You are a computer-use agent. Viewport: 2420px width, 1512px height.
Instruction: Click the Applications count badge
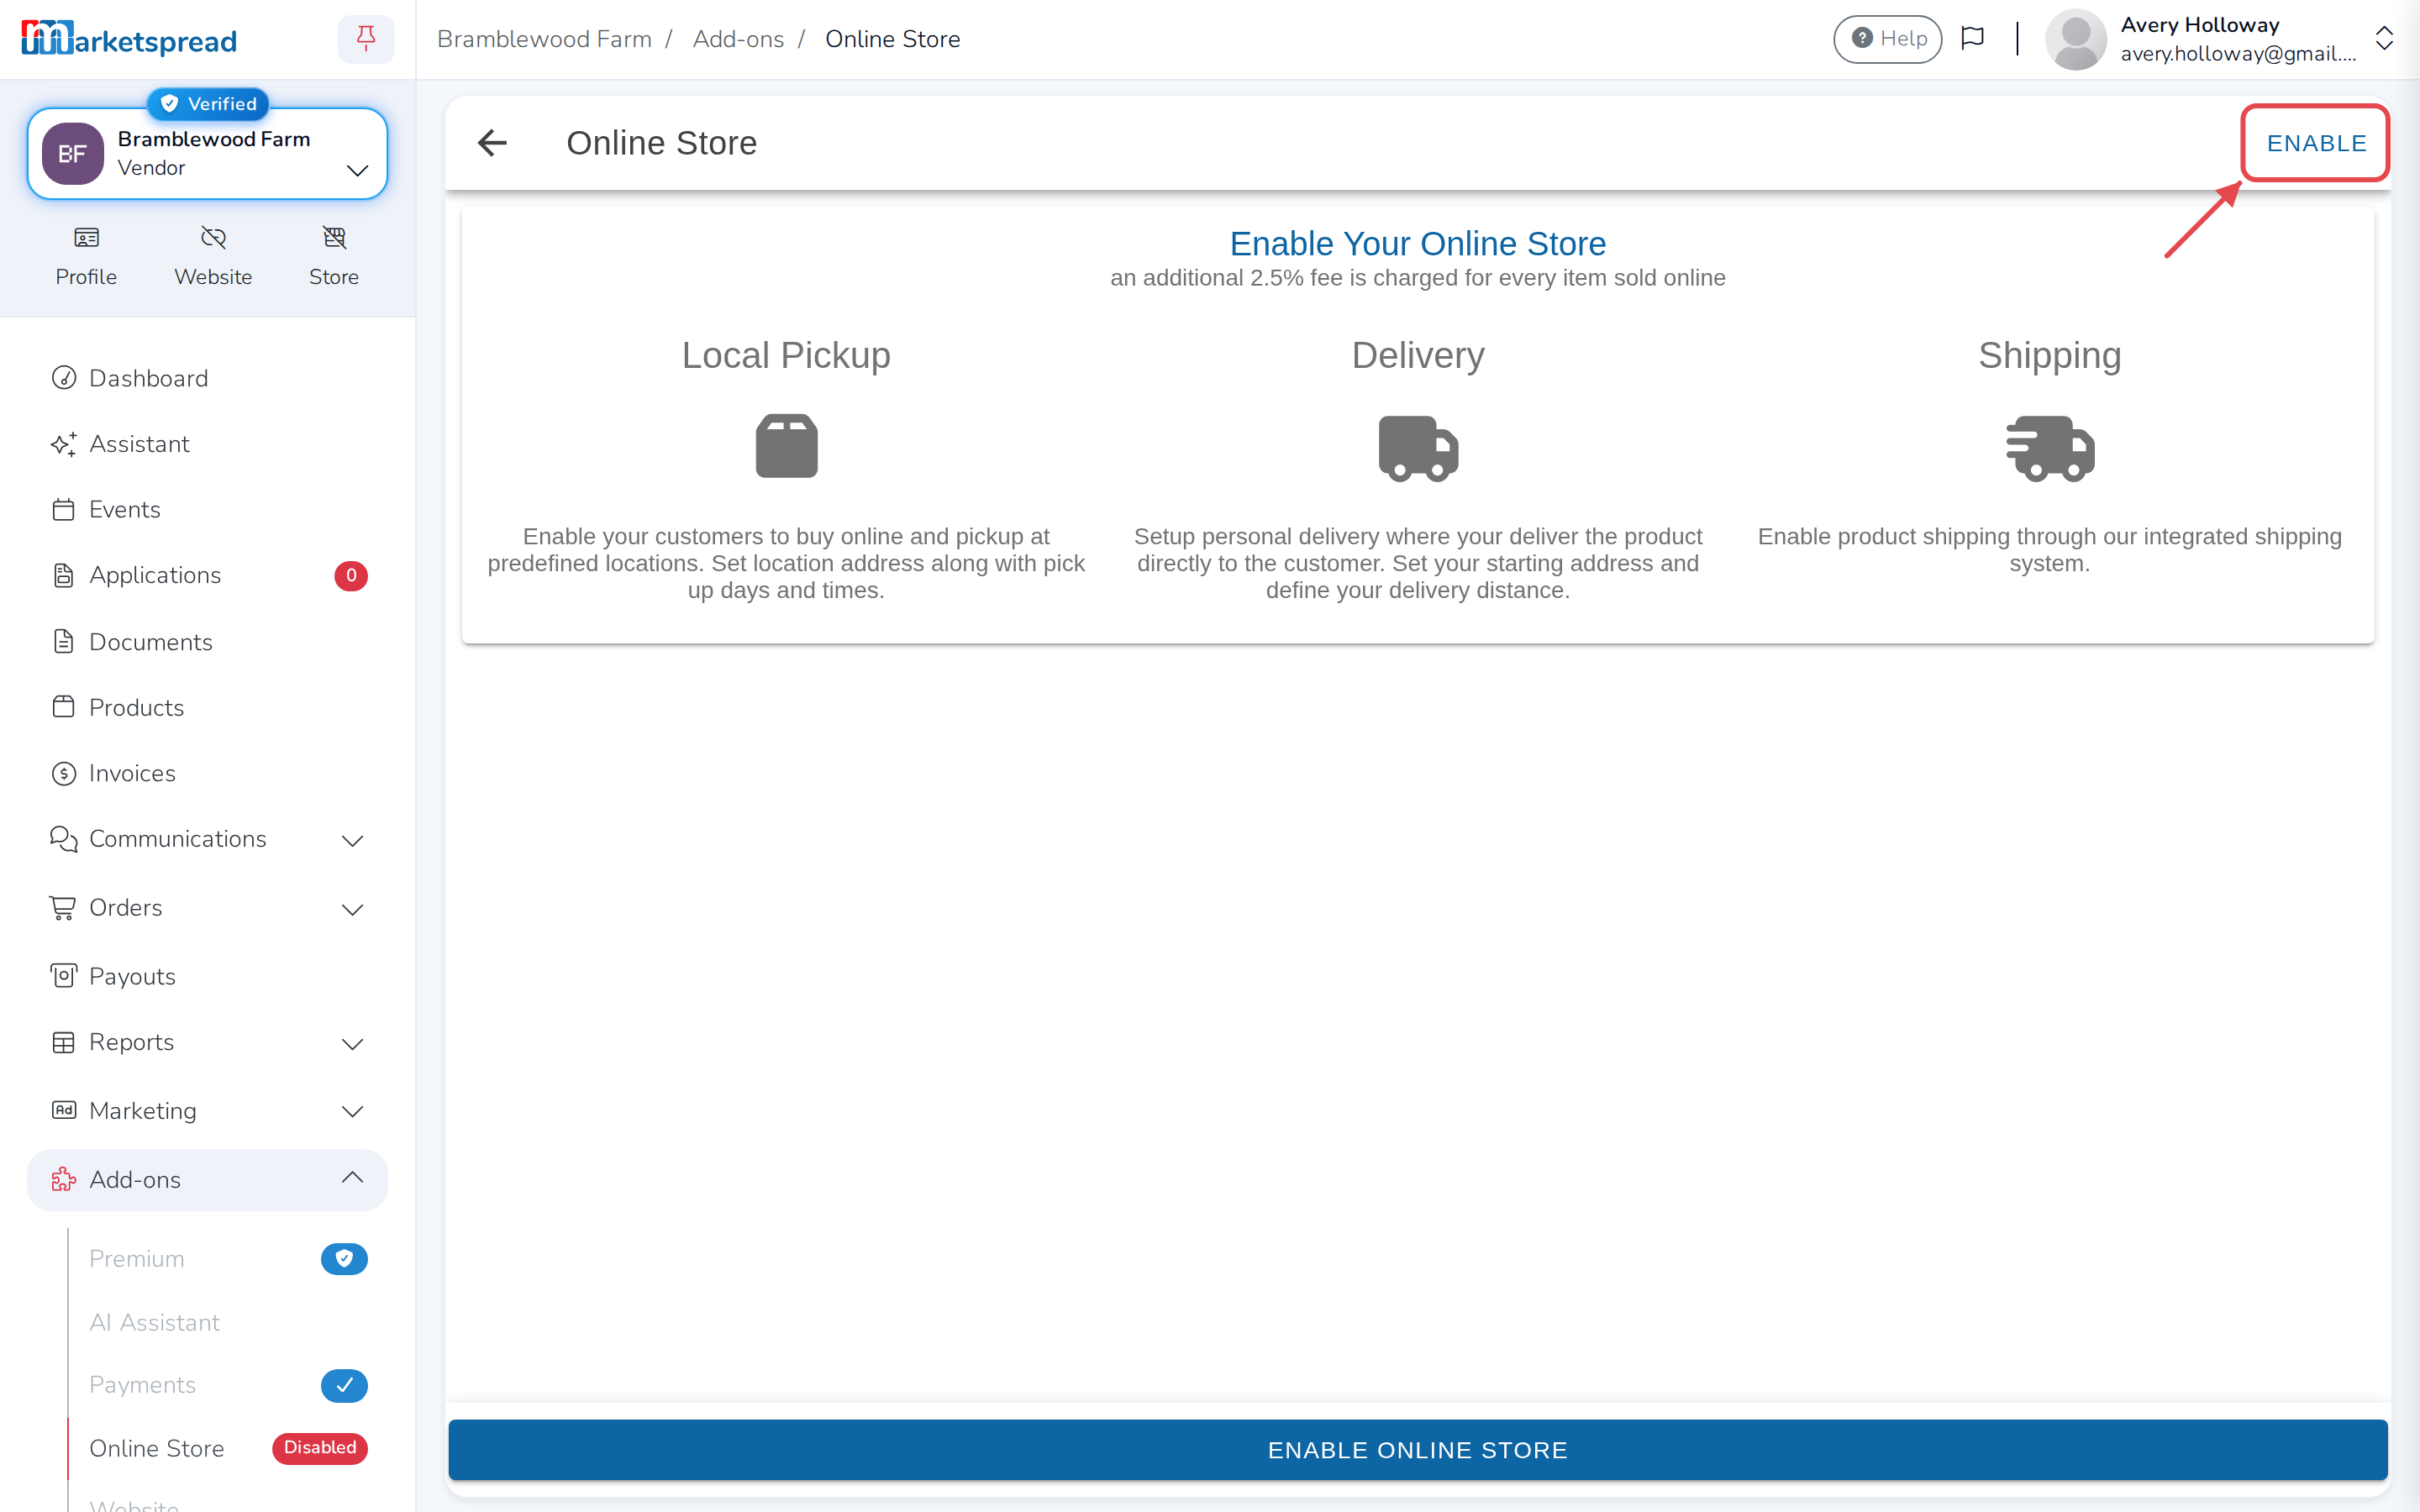click(x=351, y=575)
